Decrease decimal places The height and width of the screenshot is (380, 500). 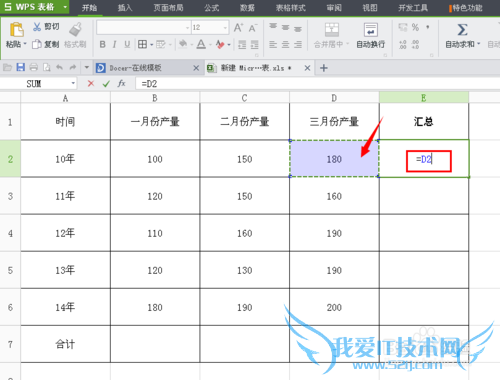(x=415, y=44)
